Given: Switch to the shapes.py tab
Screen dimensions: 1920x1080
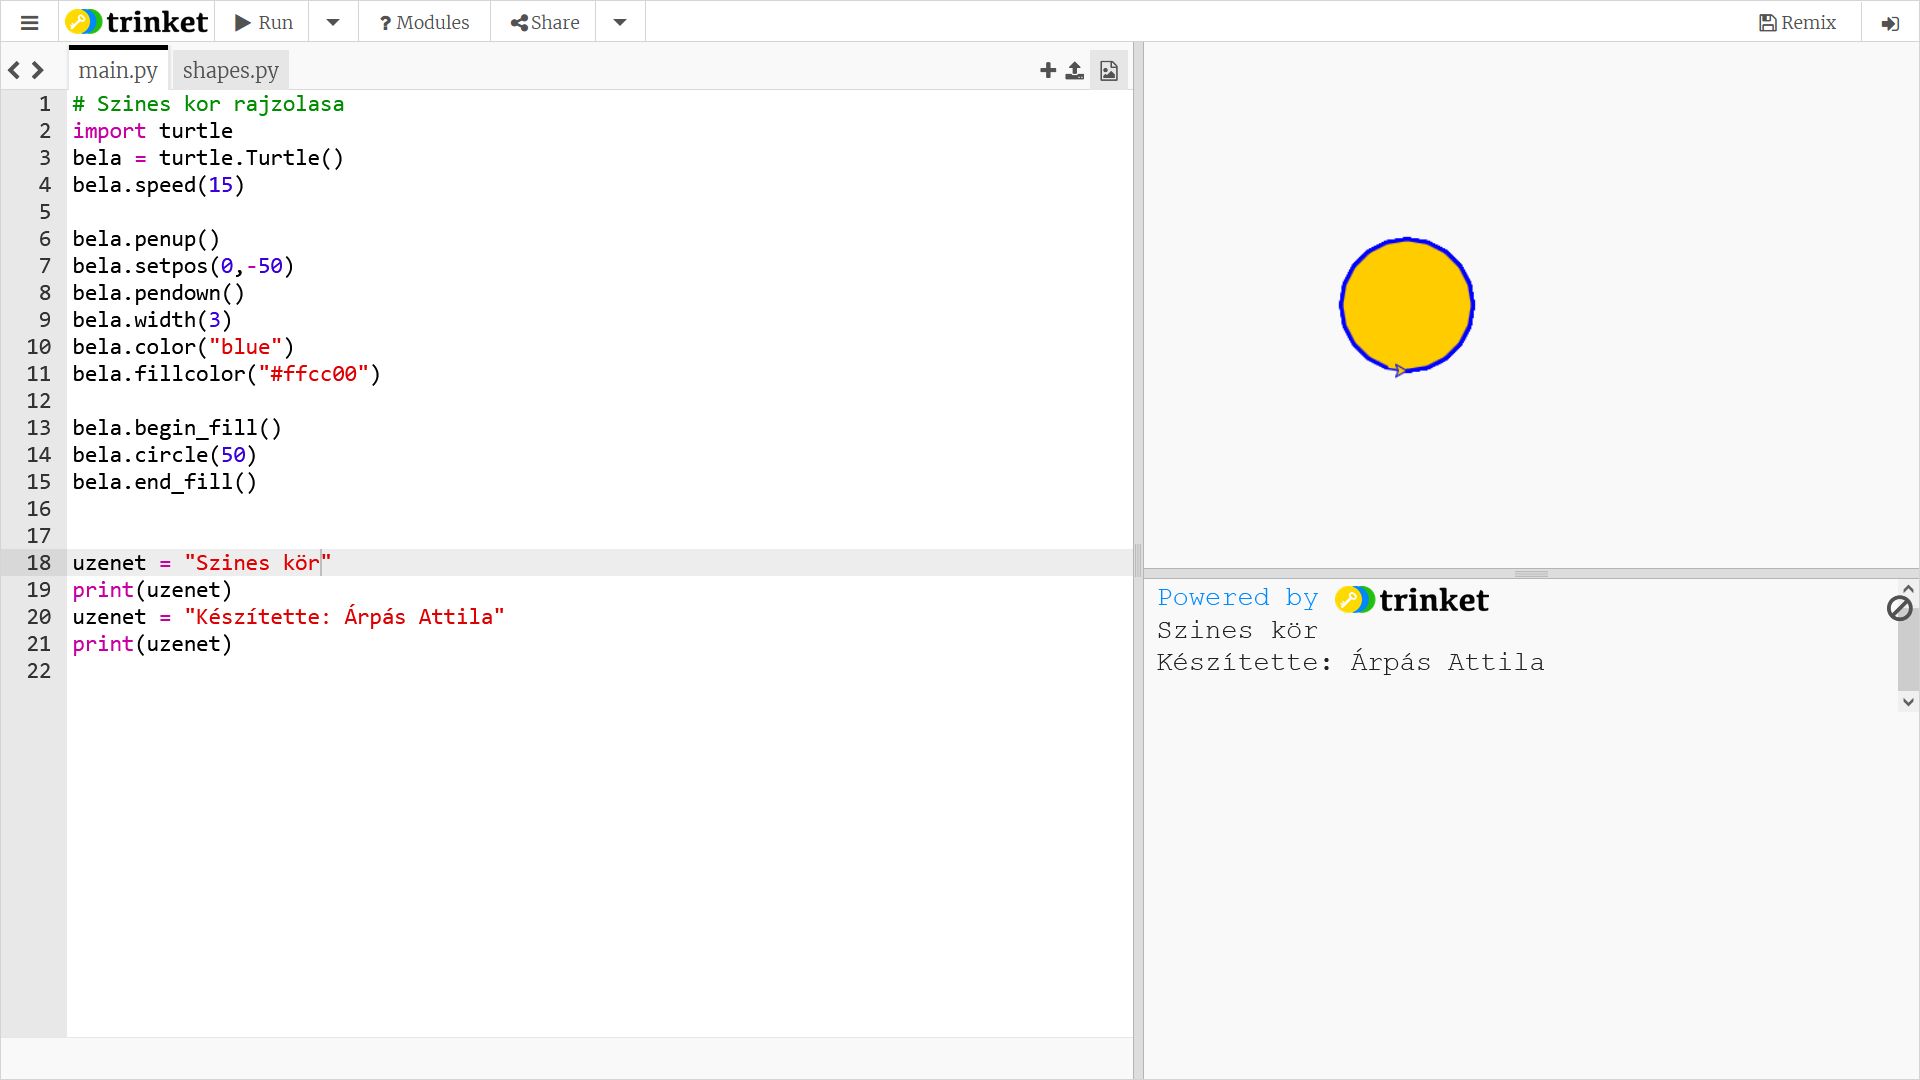Looking at the screenshot, I should pyautogui.click(x=230, y=70).
